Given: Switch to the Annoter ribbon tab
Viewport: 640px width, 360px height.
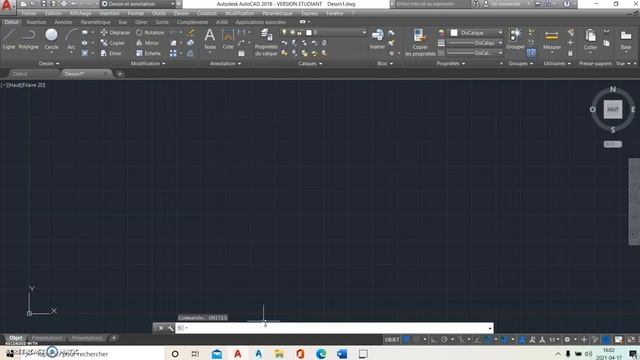Looking at the screenshot, I should 63,22.
